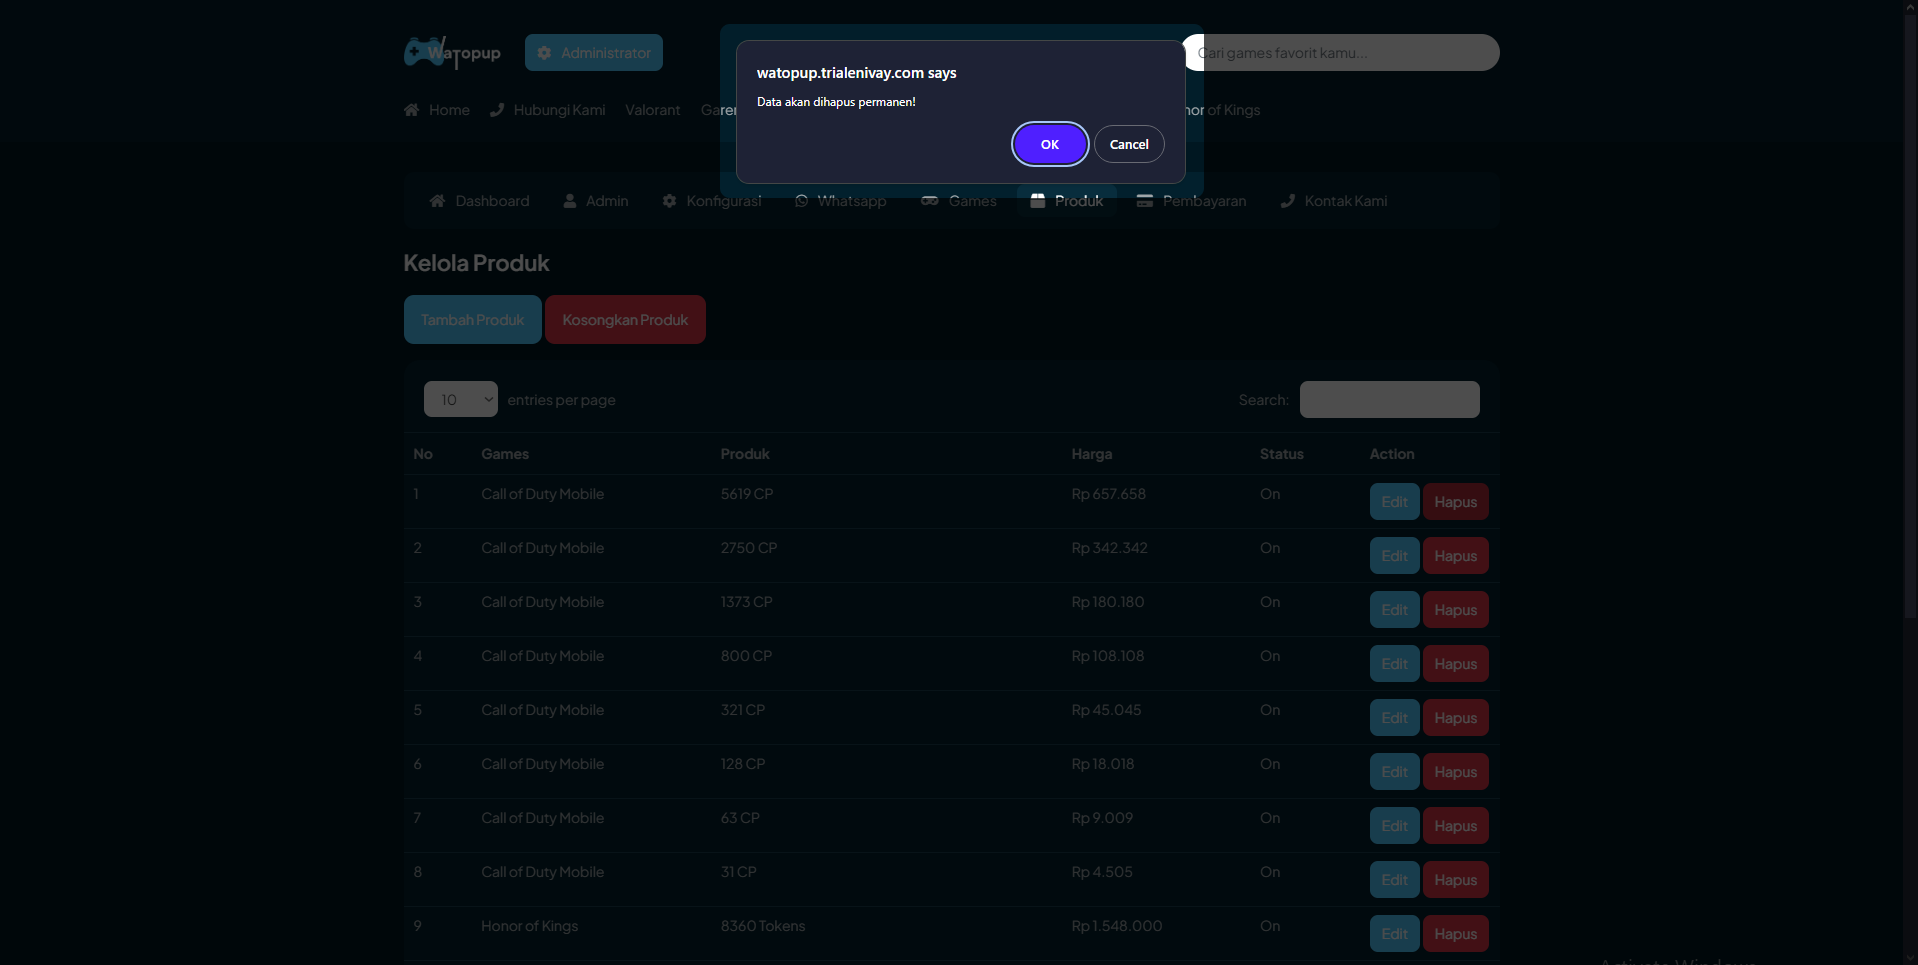Confirm deletion with the OK button
Image resolution: width=1918 pixels, height=965 pixels.
pos(1049,144)
